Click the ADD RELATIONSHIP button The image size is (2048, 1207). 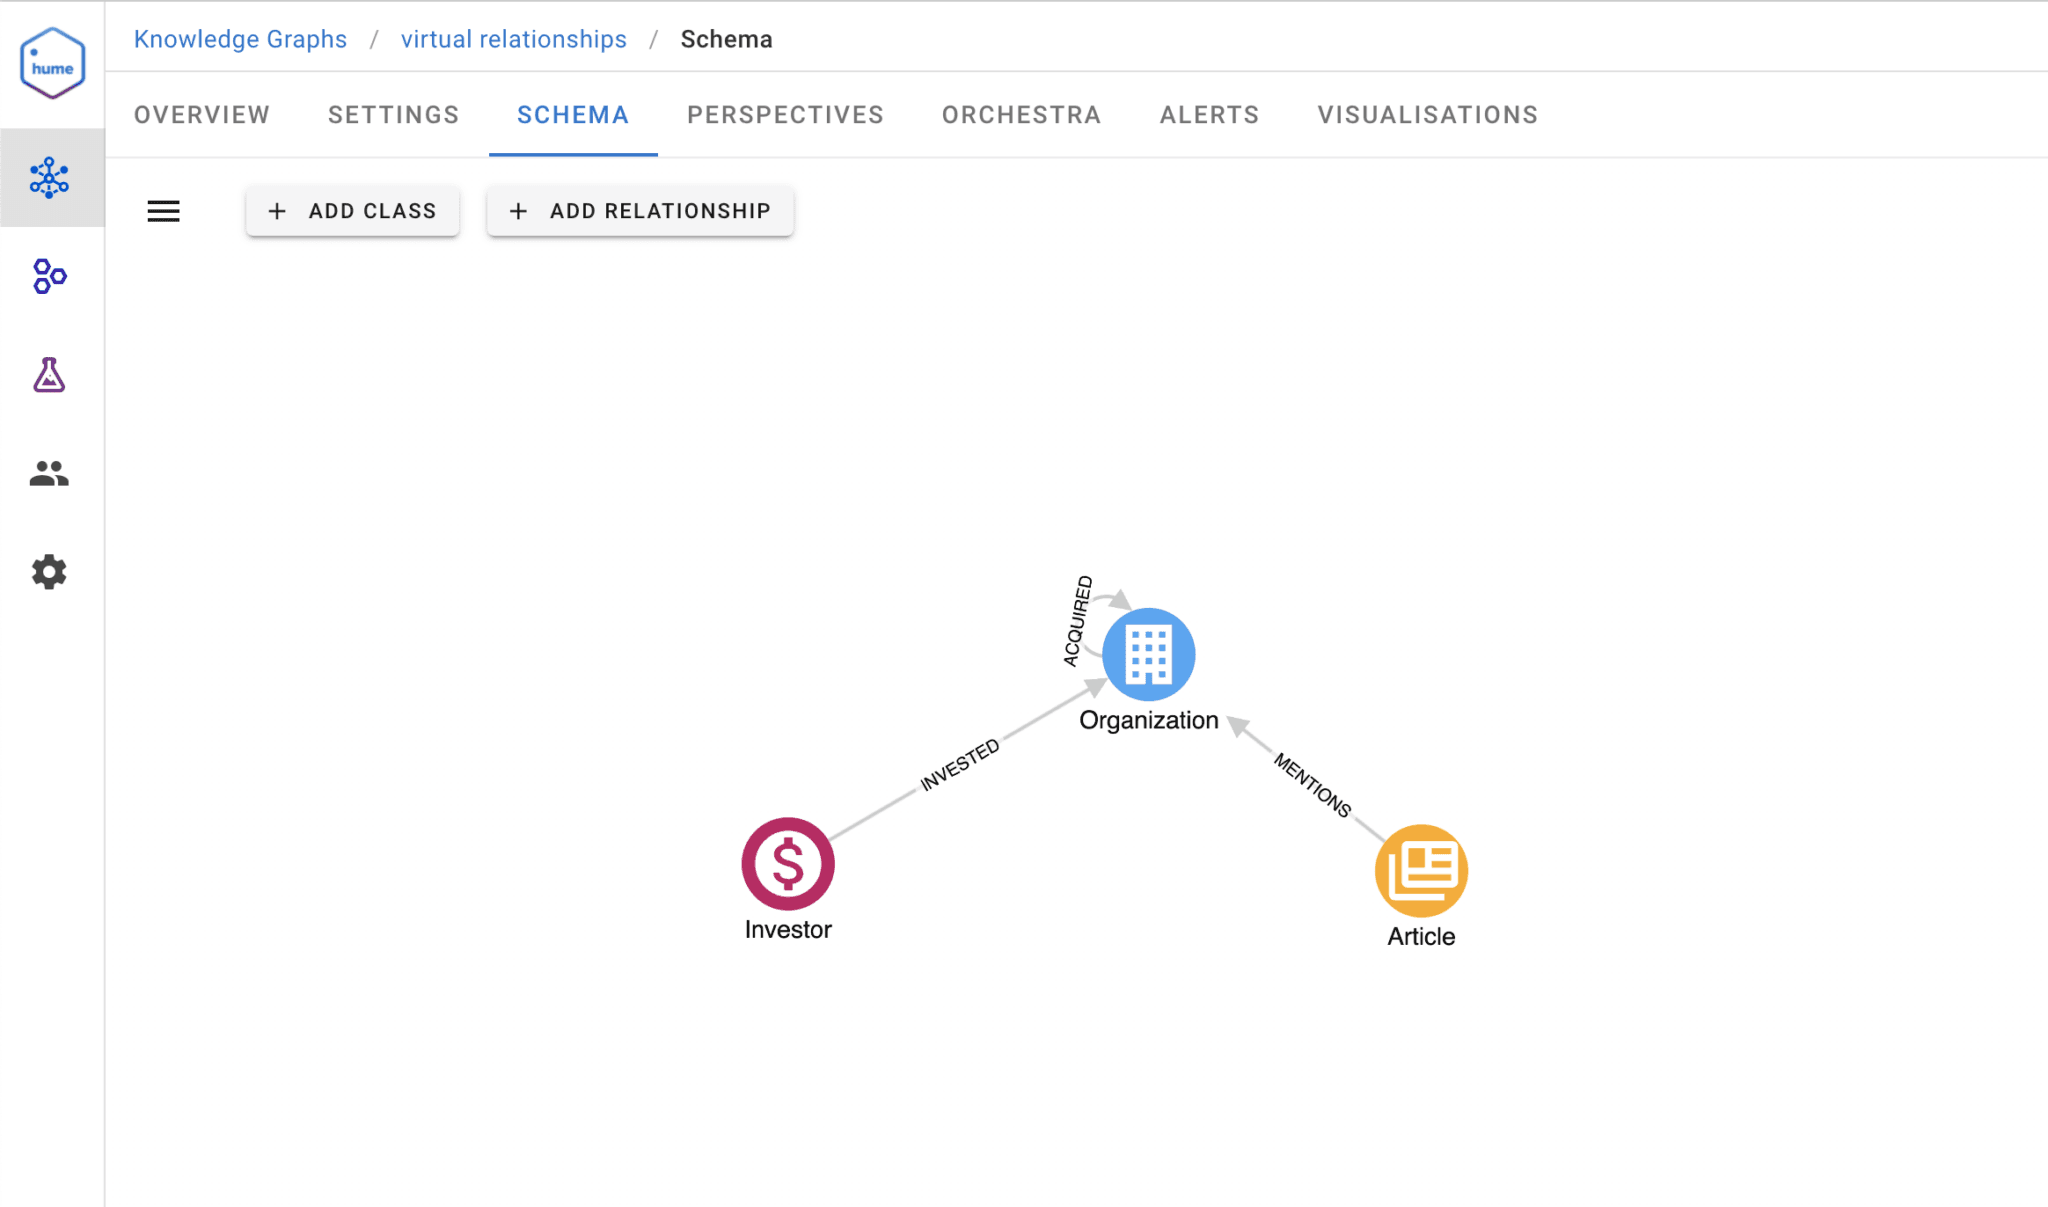point(639,211)
